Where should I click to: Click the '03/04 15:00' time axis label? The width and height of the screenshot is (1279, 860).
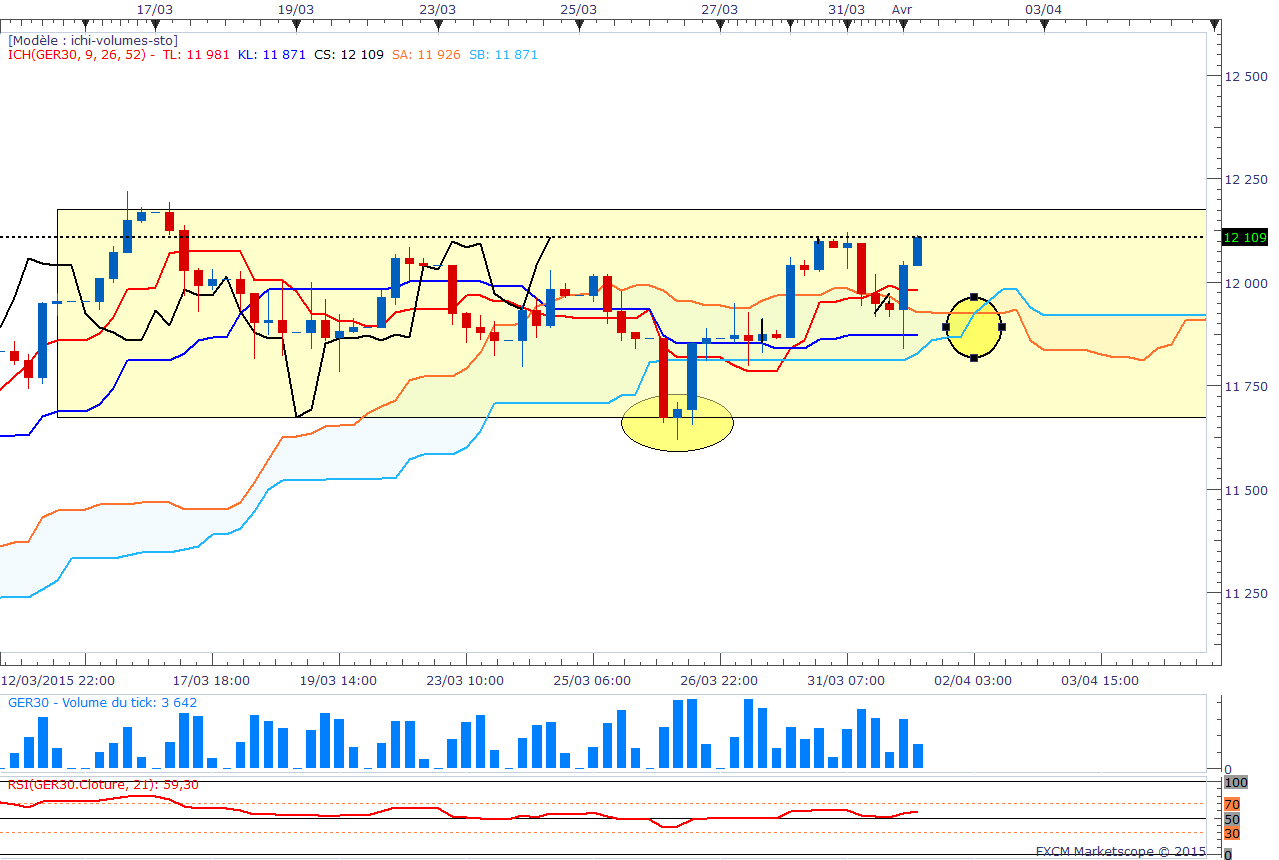point(1101,680)
